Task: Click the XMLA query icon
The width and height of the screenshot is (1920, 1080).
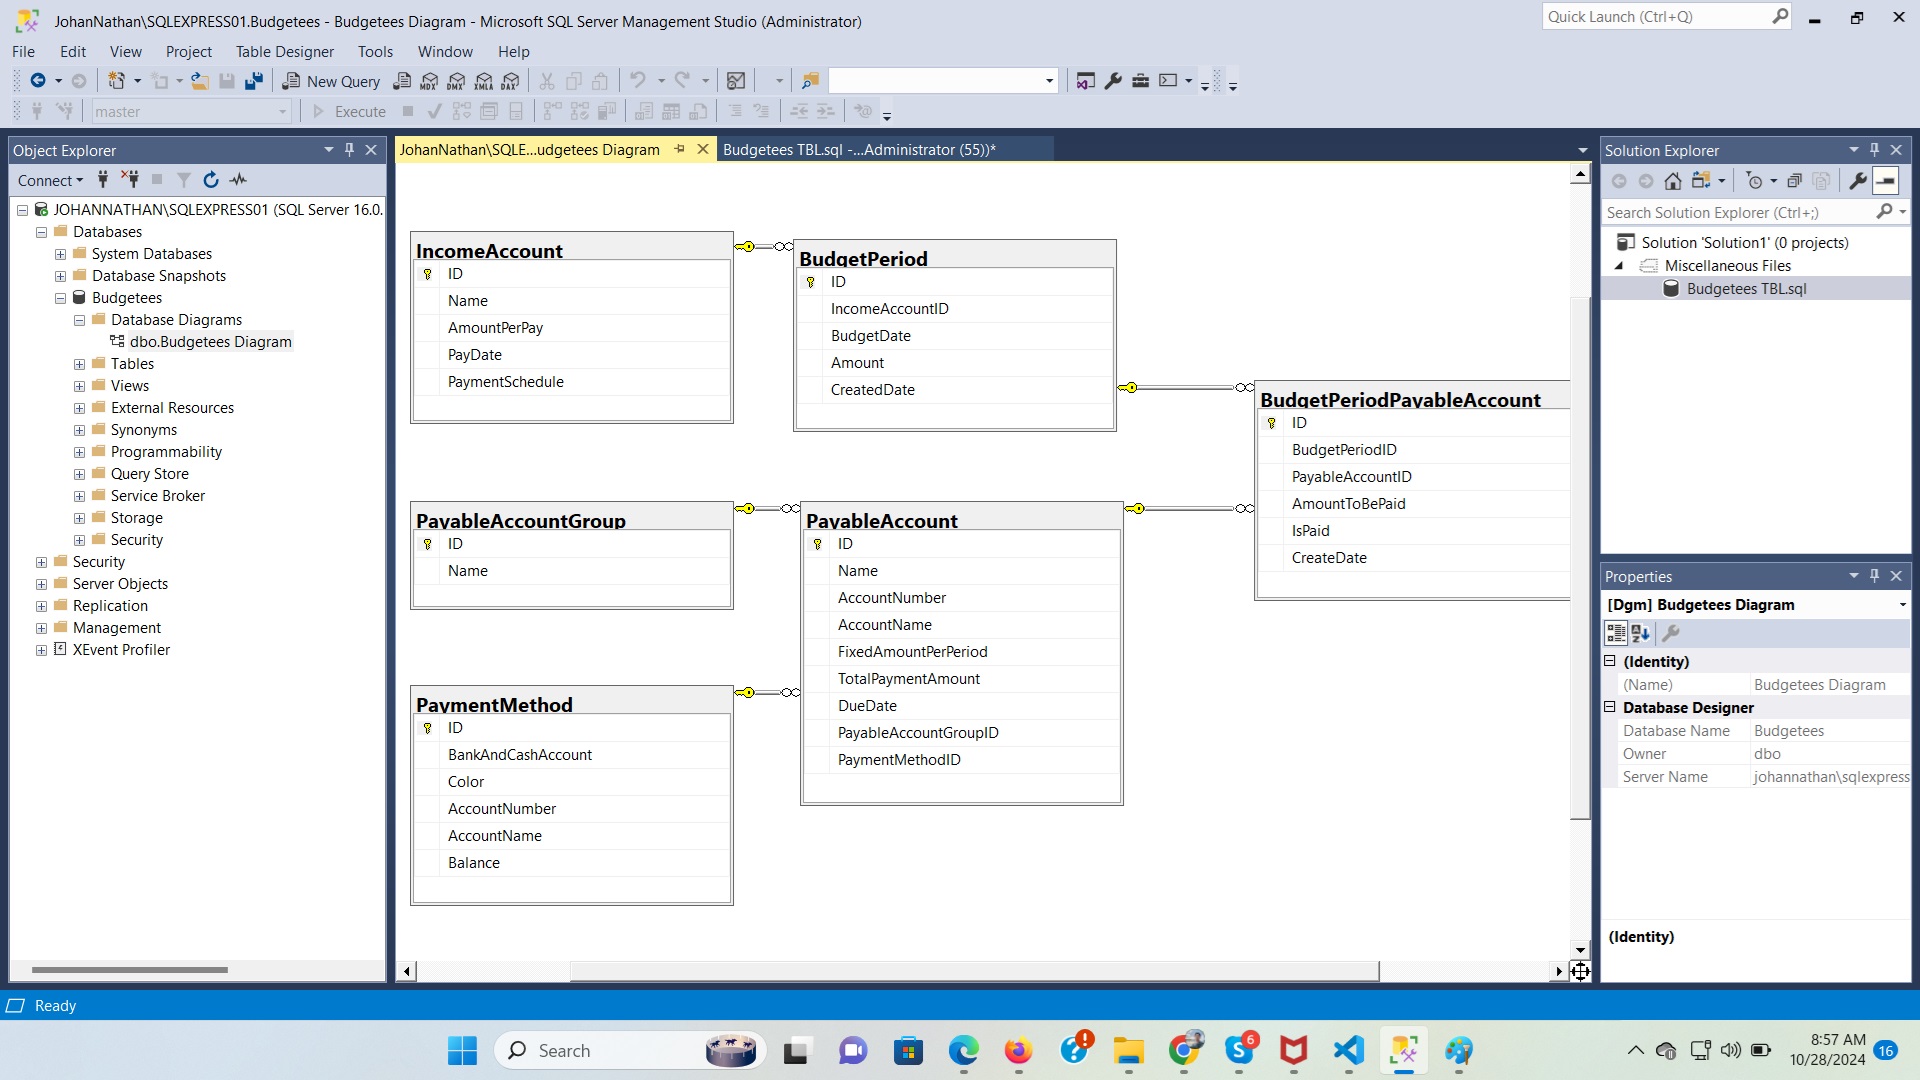Action: coord(484,81)
